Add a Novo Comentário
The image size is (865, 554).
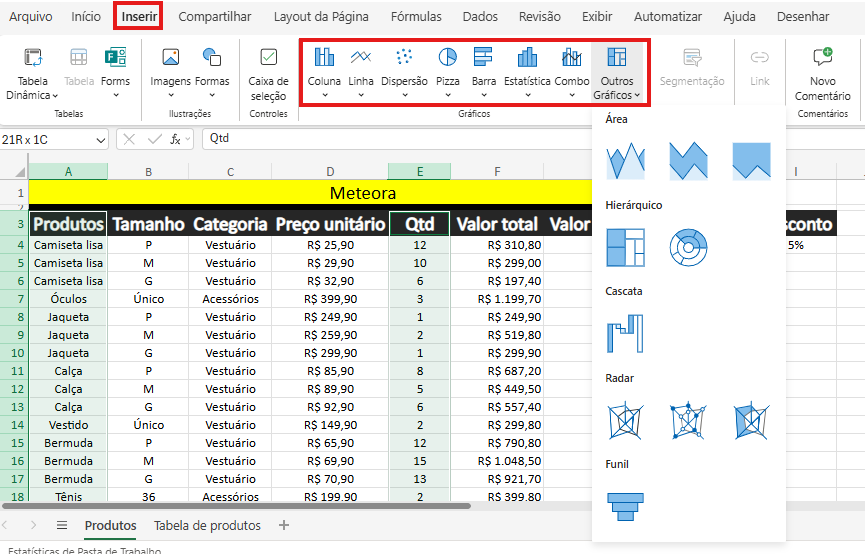[x=823, y=74]
